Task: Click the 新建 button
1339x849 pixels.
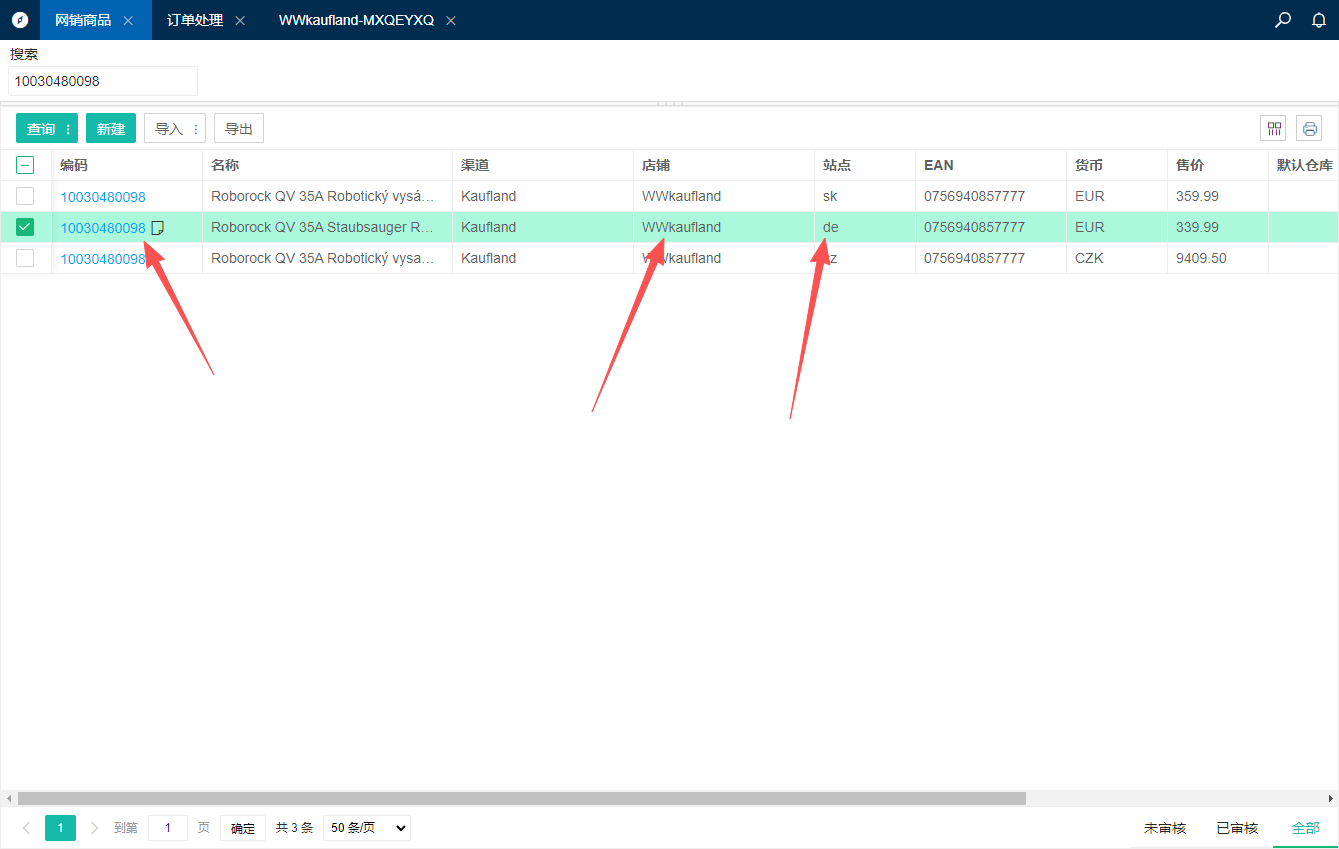Action: coord(111,129)
